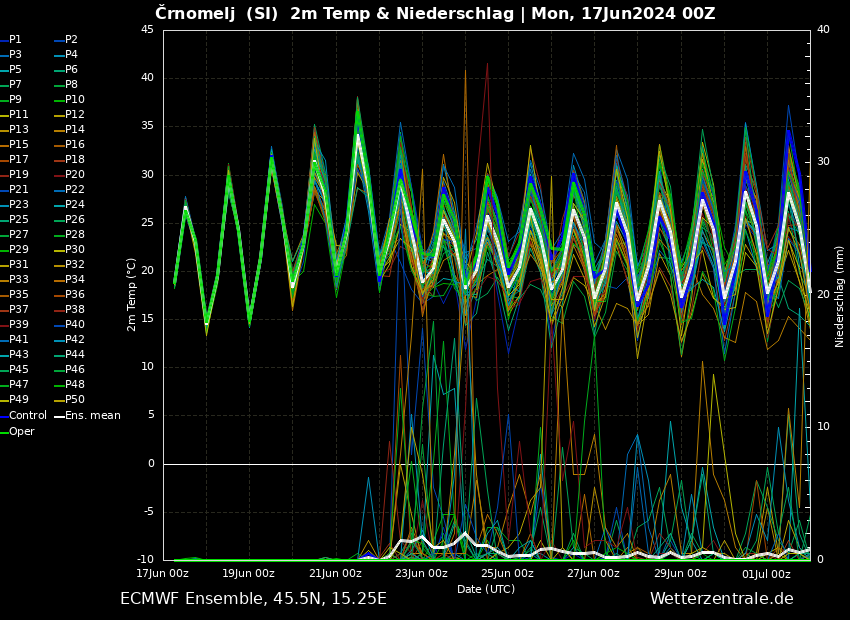Click the Wetterzentrale.de footer text
Screen dimensions: 850x620
pos(721,599)
